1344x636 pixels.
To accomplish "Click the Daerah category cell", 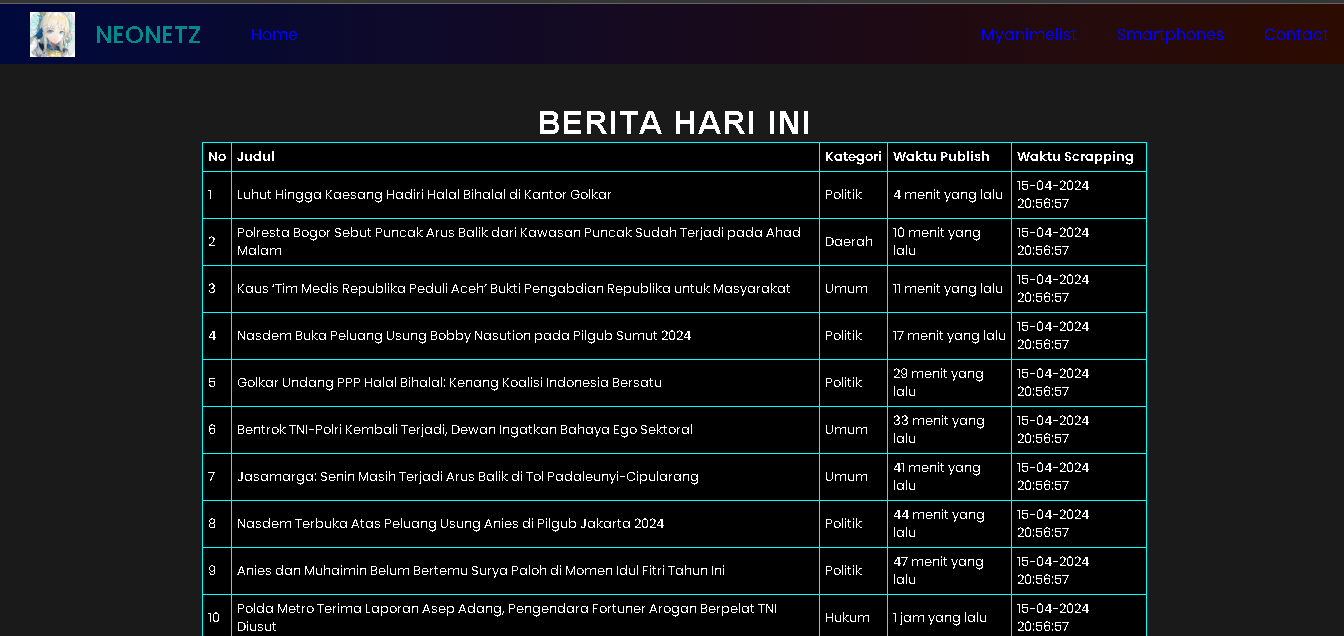I will [x=848, y=242].
